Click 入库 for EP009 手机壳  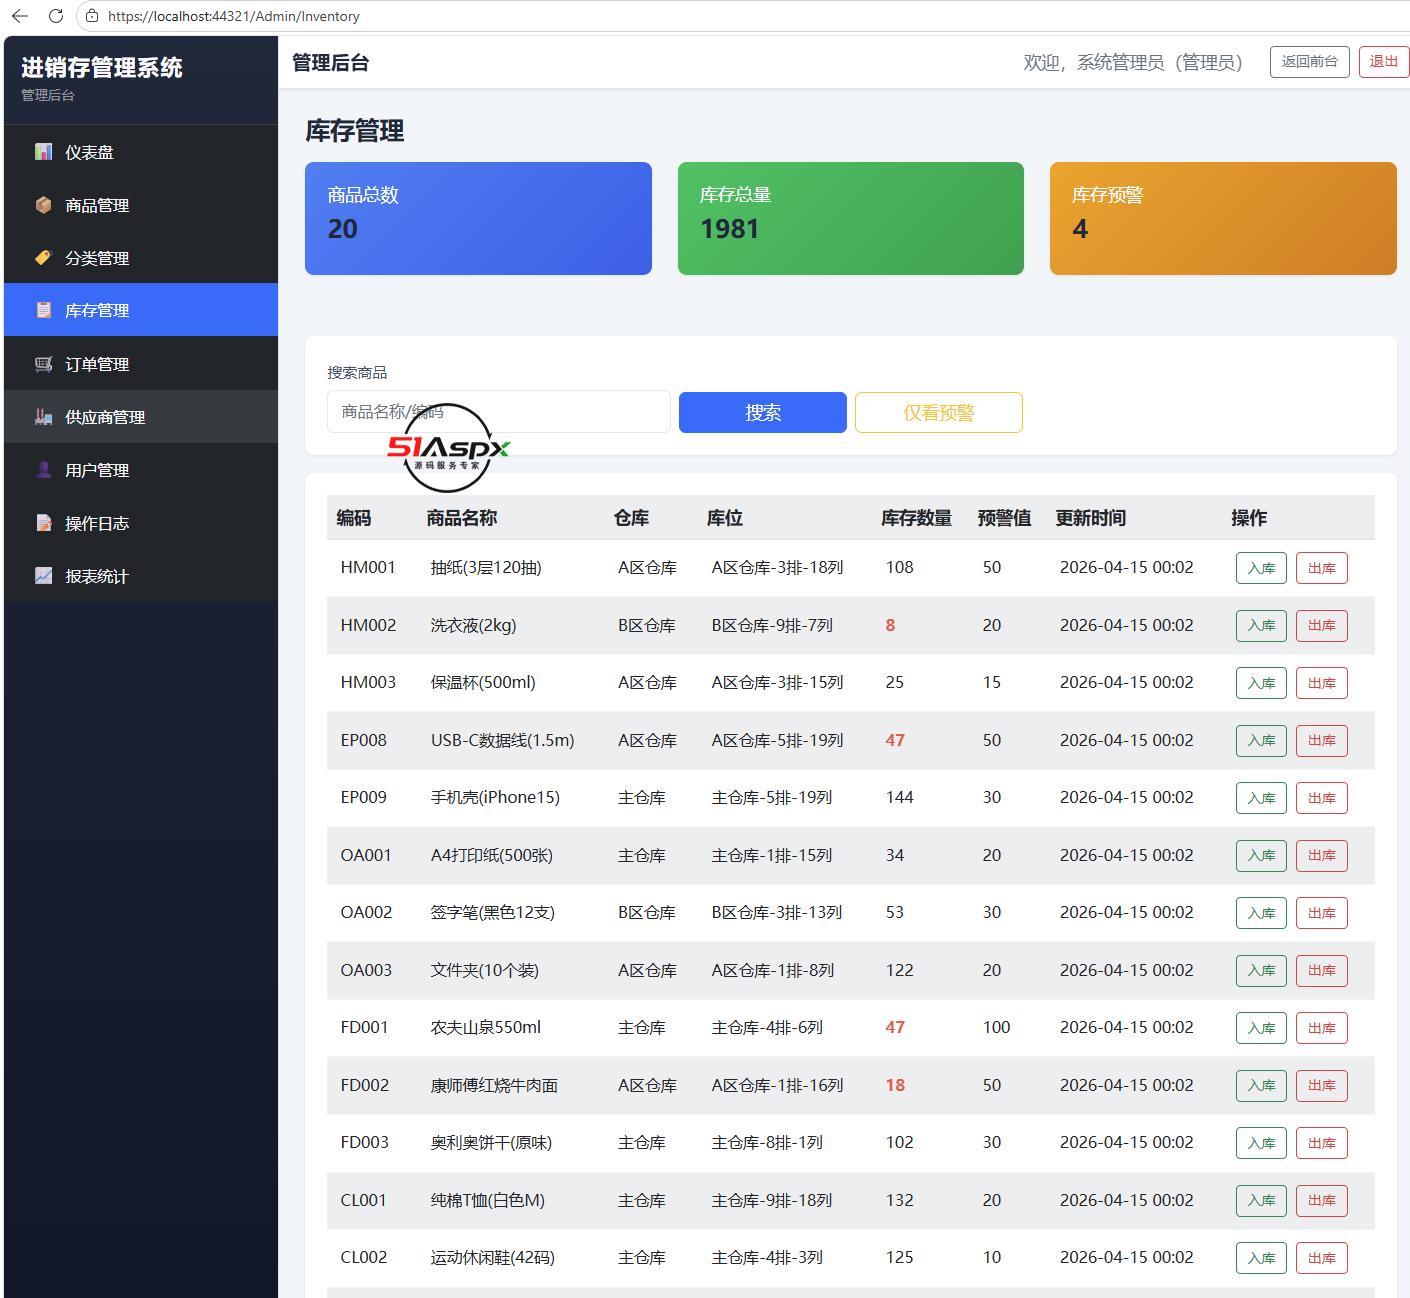[x=1261, y=798]
